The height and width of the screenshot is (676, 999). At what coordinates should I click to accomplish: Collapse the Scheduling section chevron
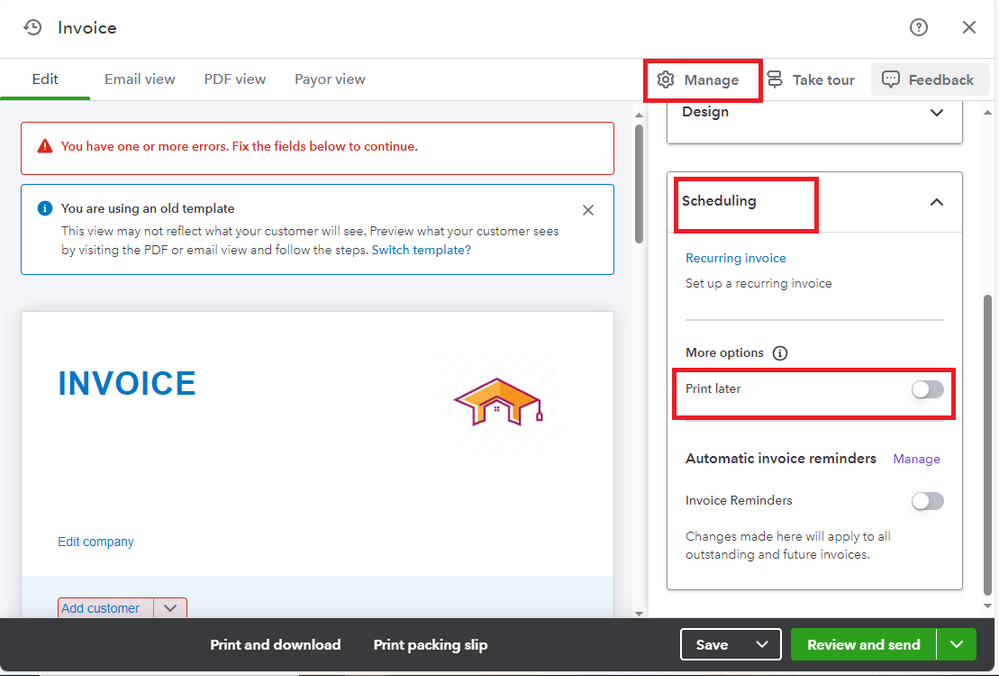point(936,202)
